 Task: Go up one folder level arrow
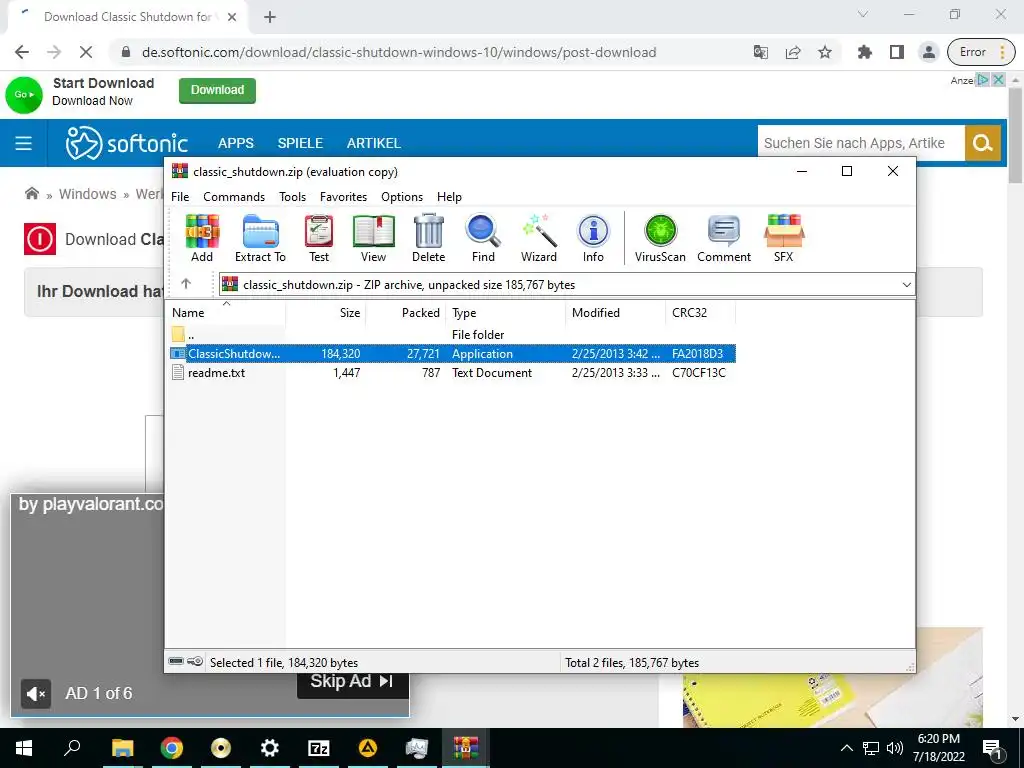point(186,283)
